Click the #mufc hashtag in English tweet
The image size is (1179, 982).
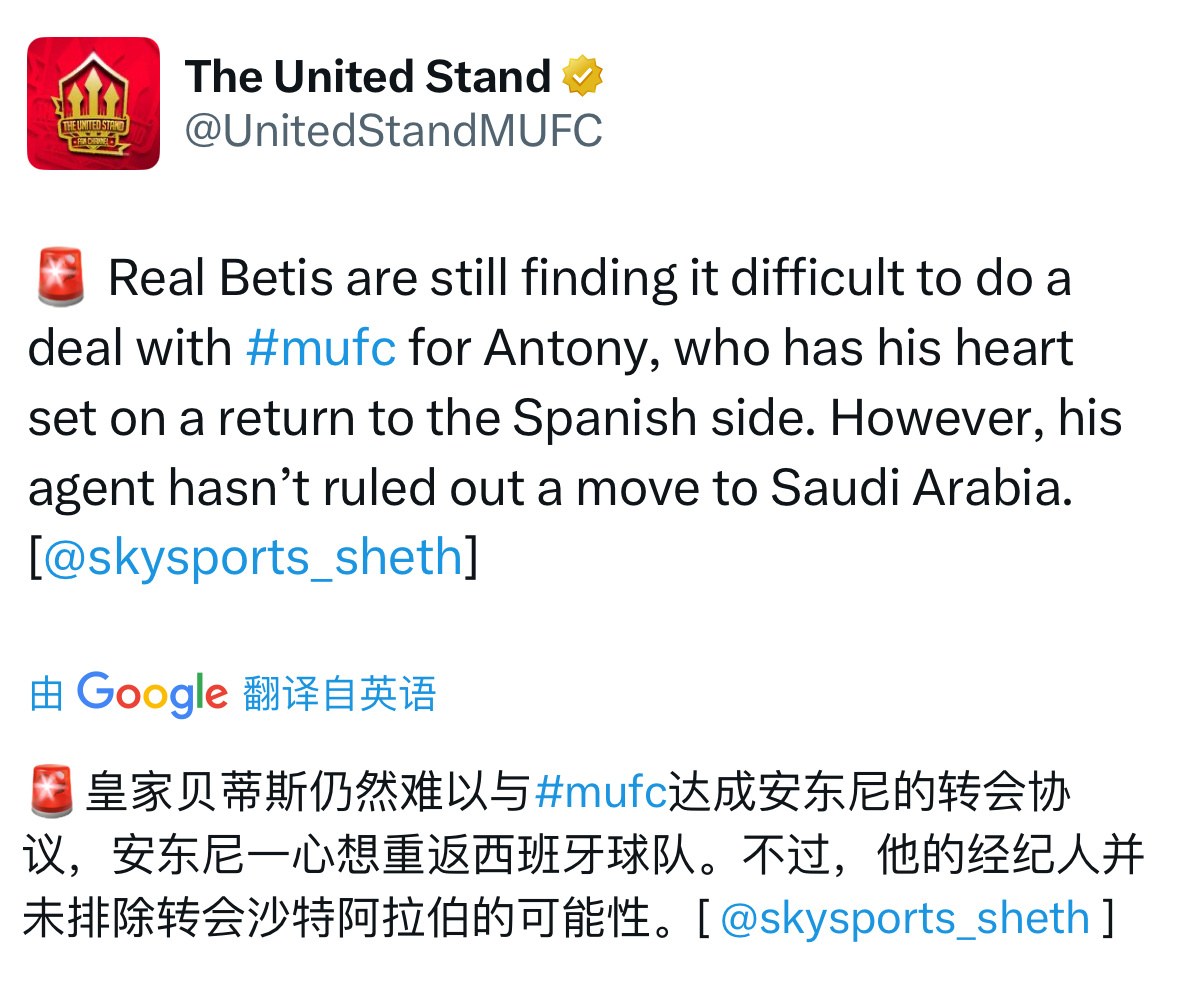point(321,348)
